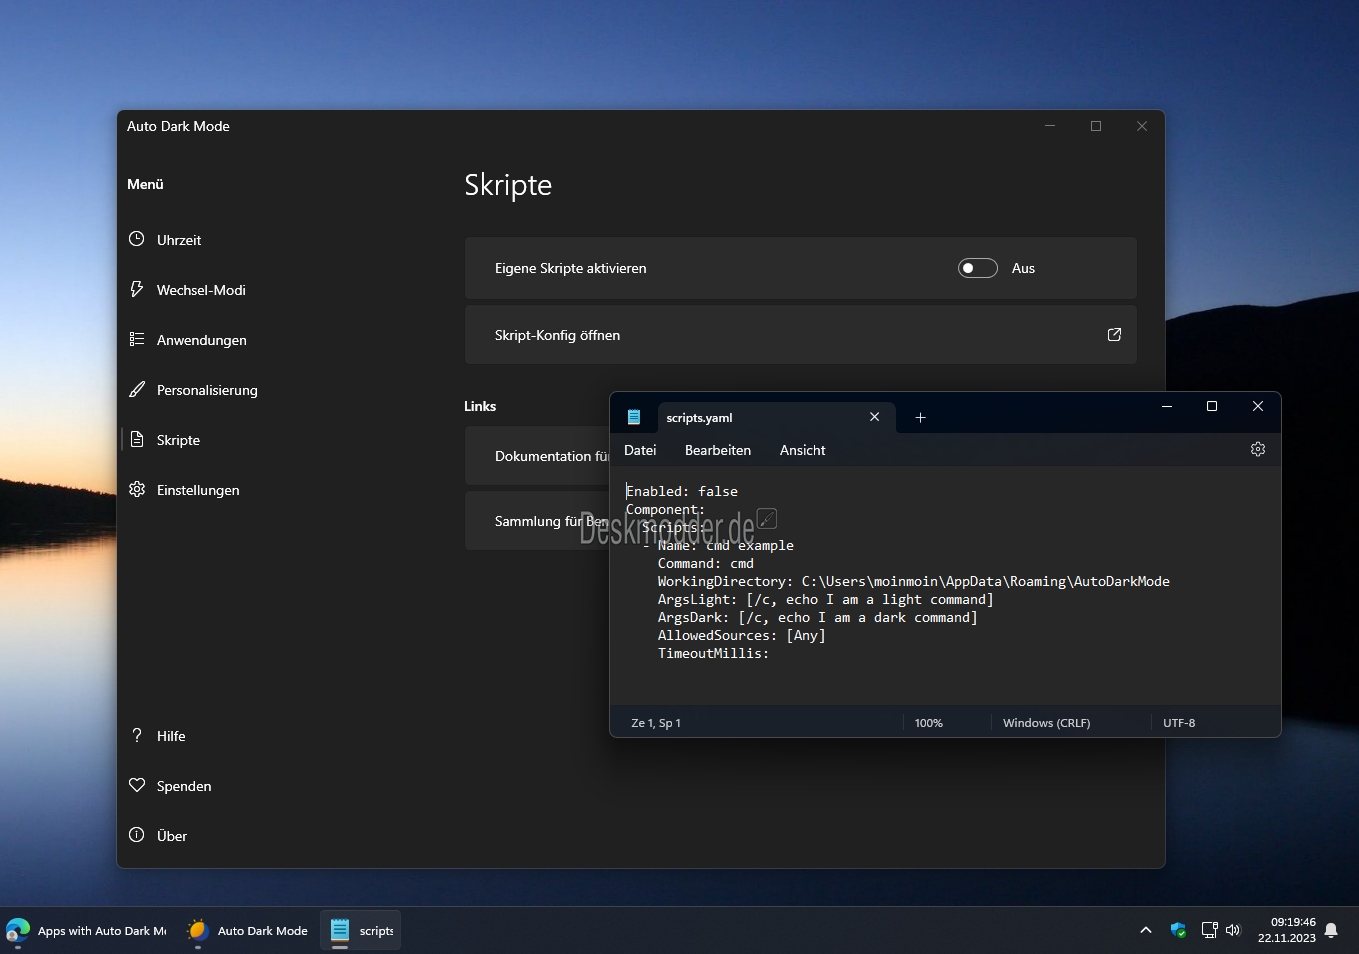The width and height of the screenshot is (1359, 954).
Task: Open Notepad settings gear
Action: coord(1258,449)
